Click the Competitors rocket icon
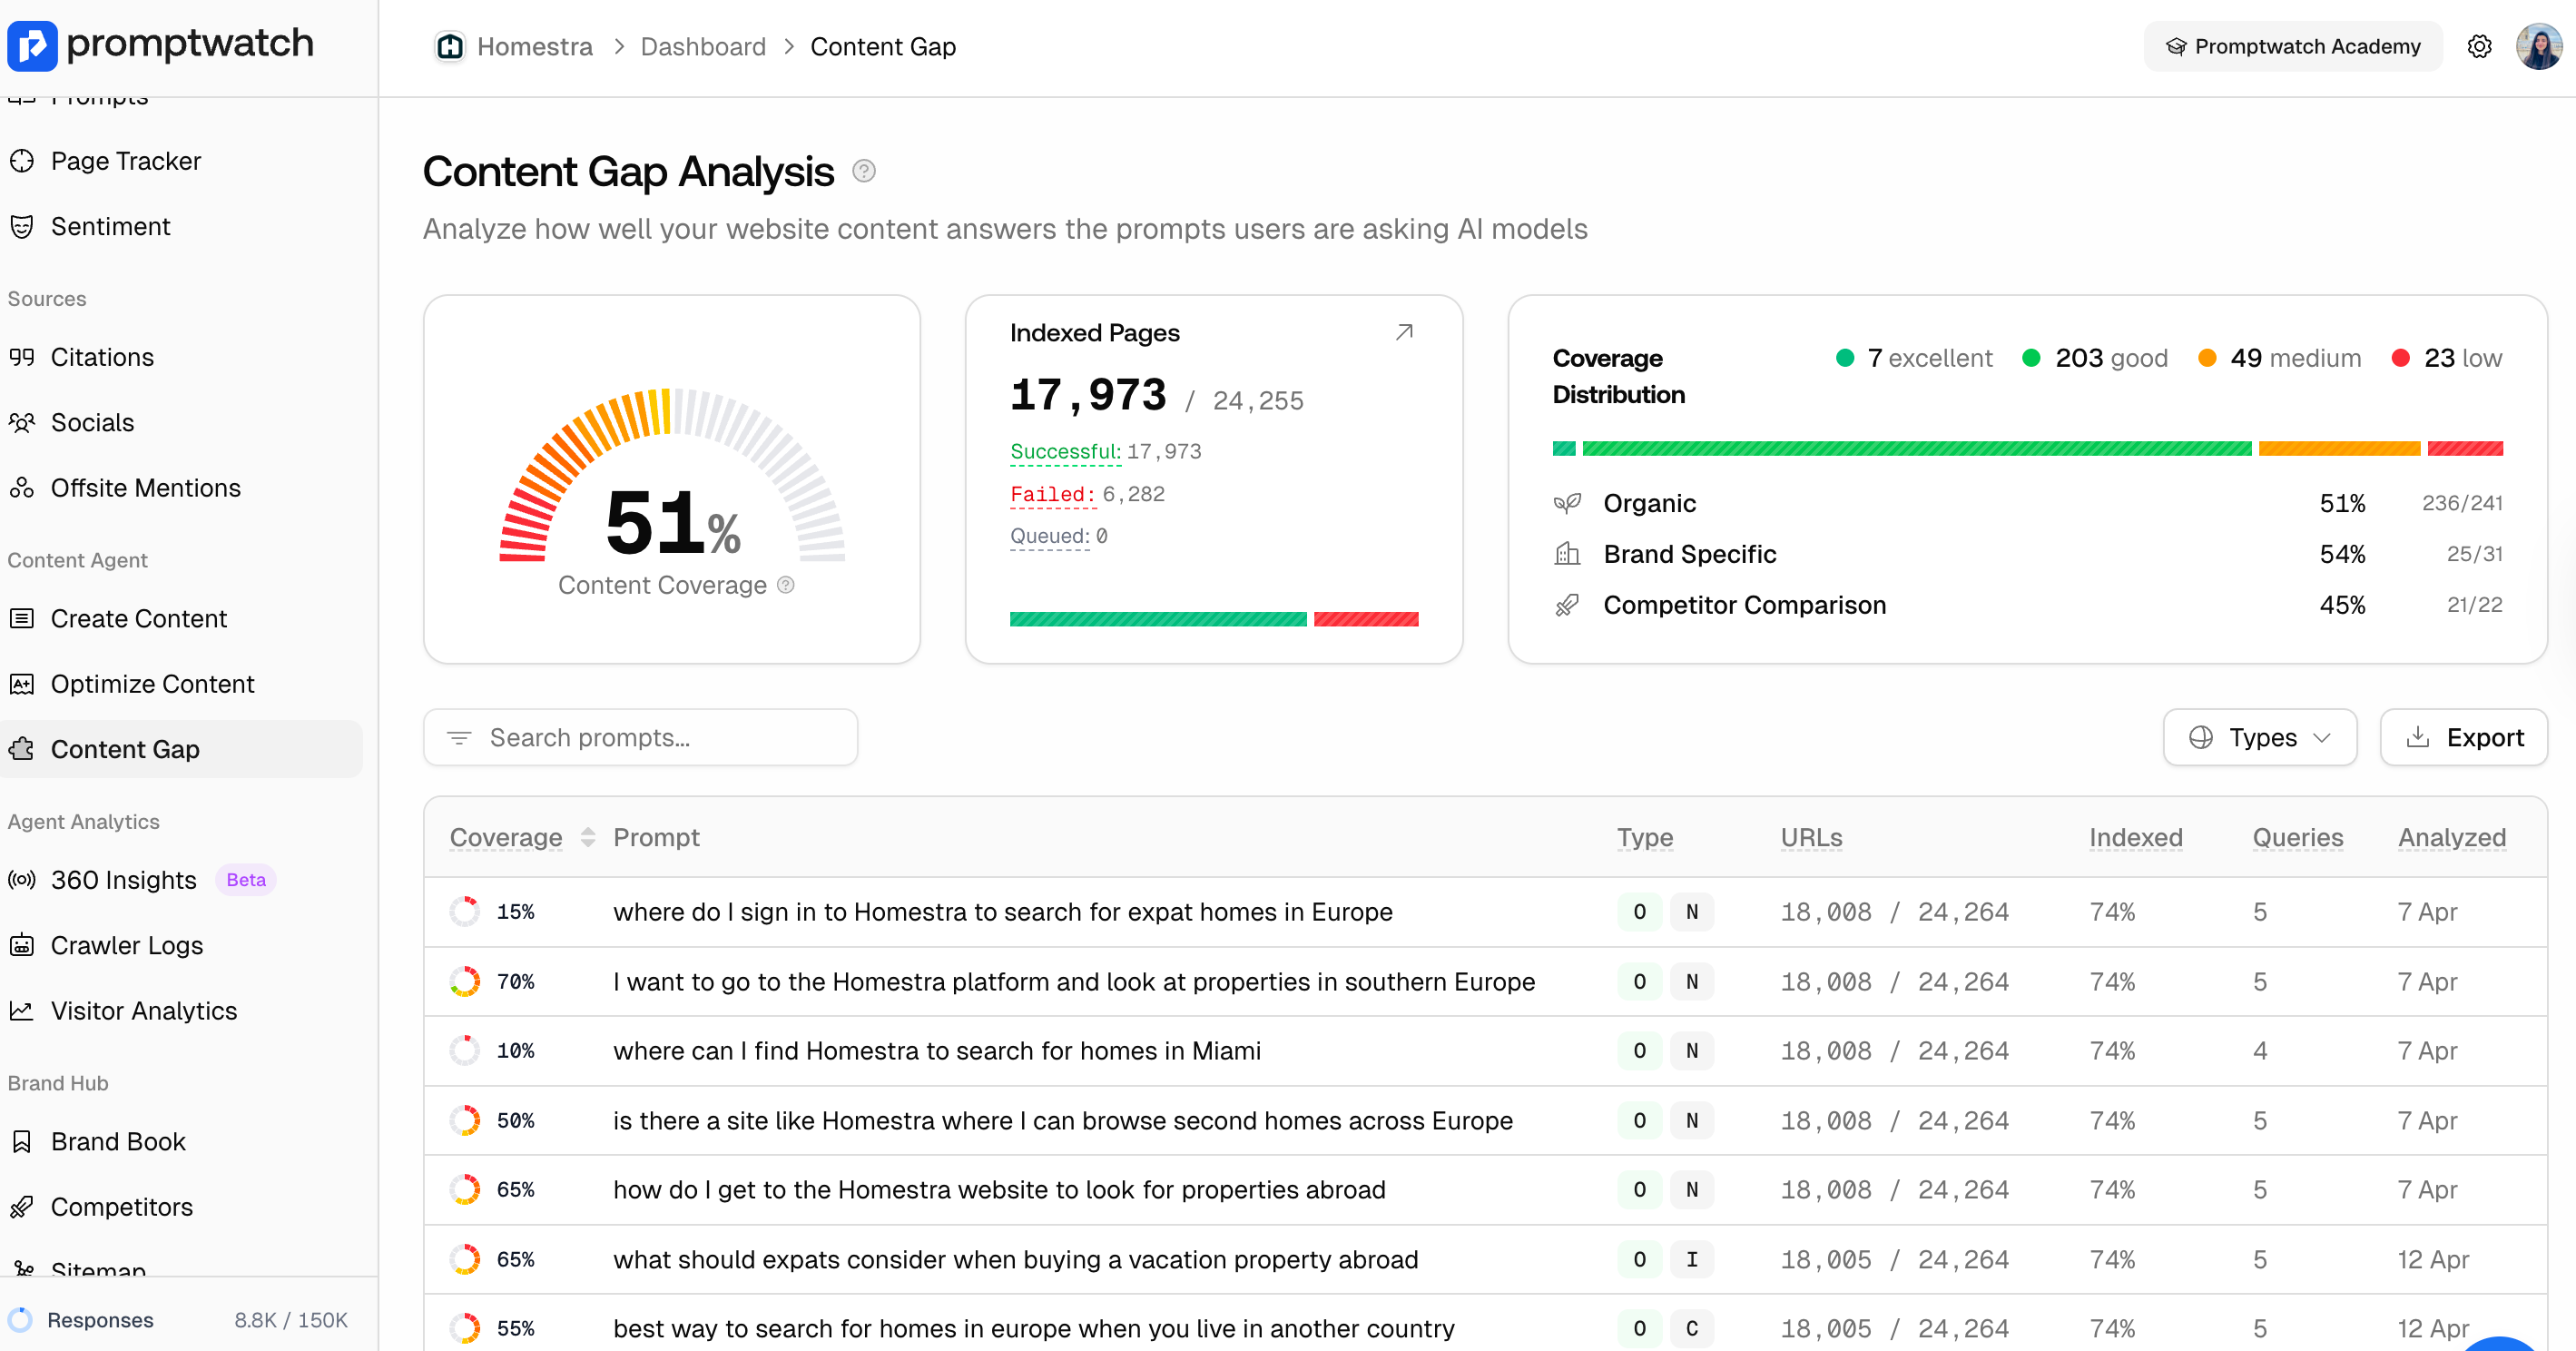The image size is (2576, 1351). [x=22, y=1207]
